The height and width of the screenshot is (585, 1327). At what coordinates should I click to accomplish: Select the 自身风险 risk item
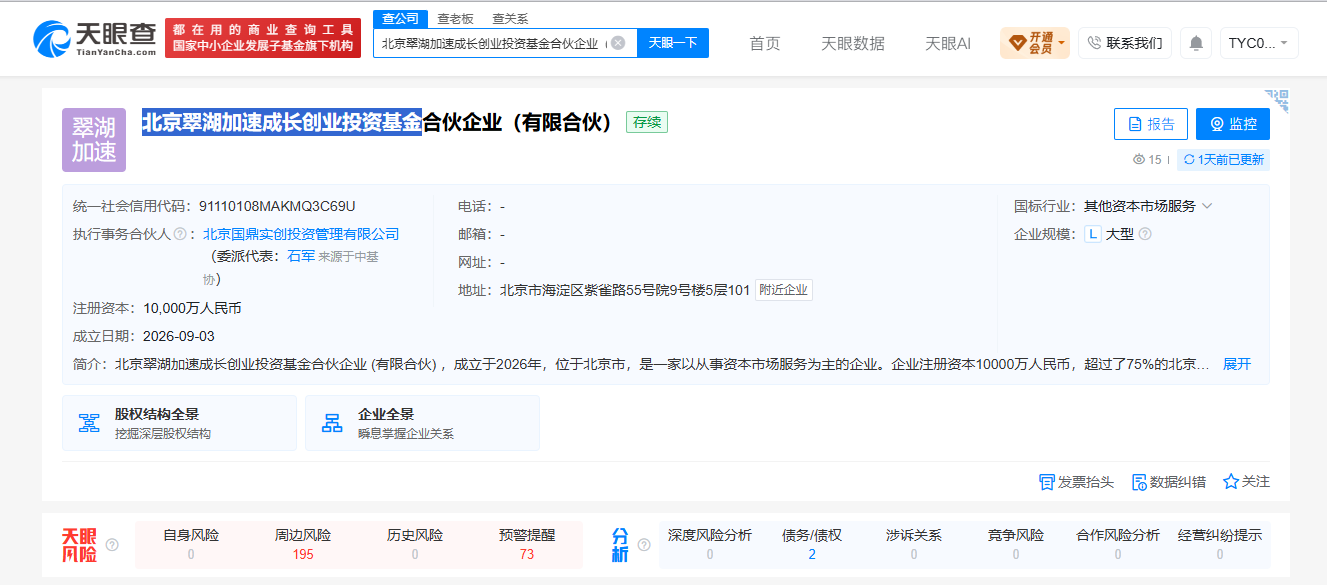point(191,545)
